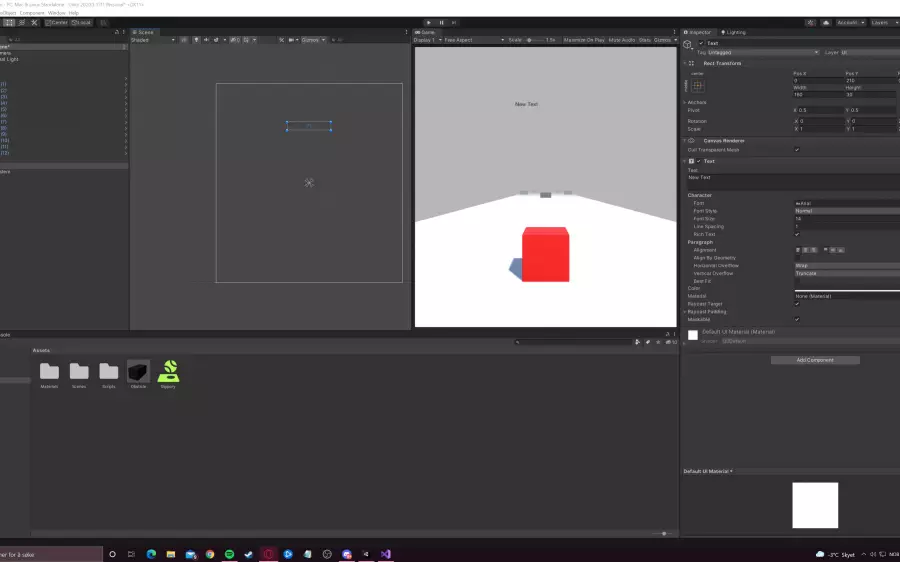Open the Window menu
Viewport: 900px width, 562px height.
(x=57, y=13)
